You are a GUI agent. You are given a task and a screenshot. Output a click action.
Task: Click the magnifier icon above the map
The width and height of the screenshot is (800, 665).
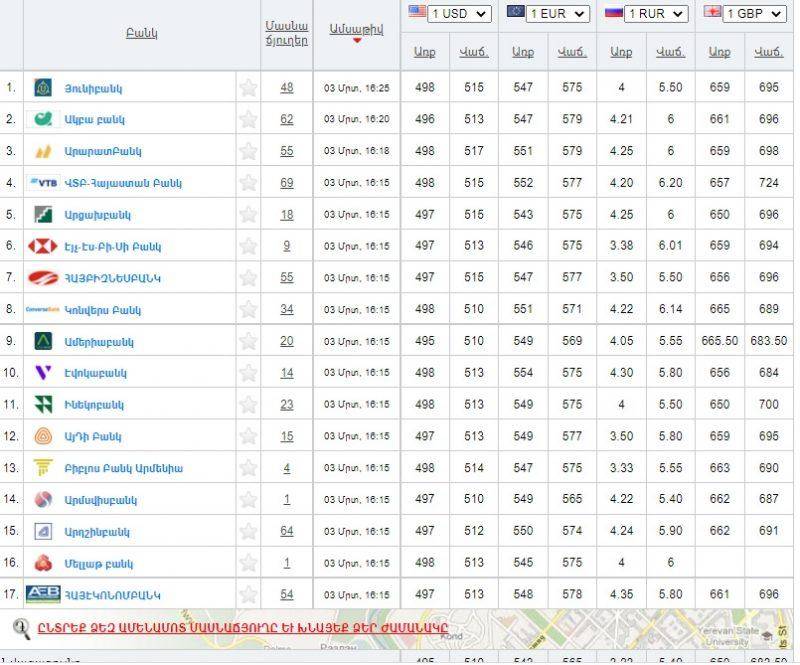21,629
